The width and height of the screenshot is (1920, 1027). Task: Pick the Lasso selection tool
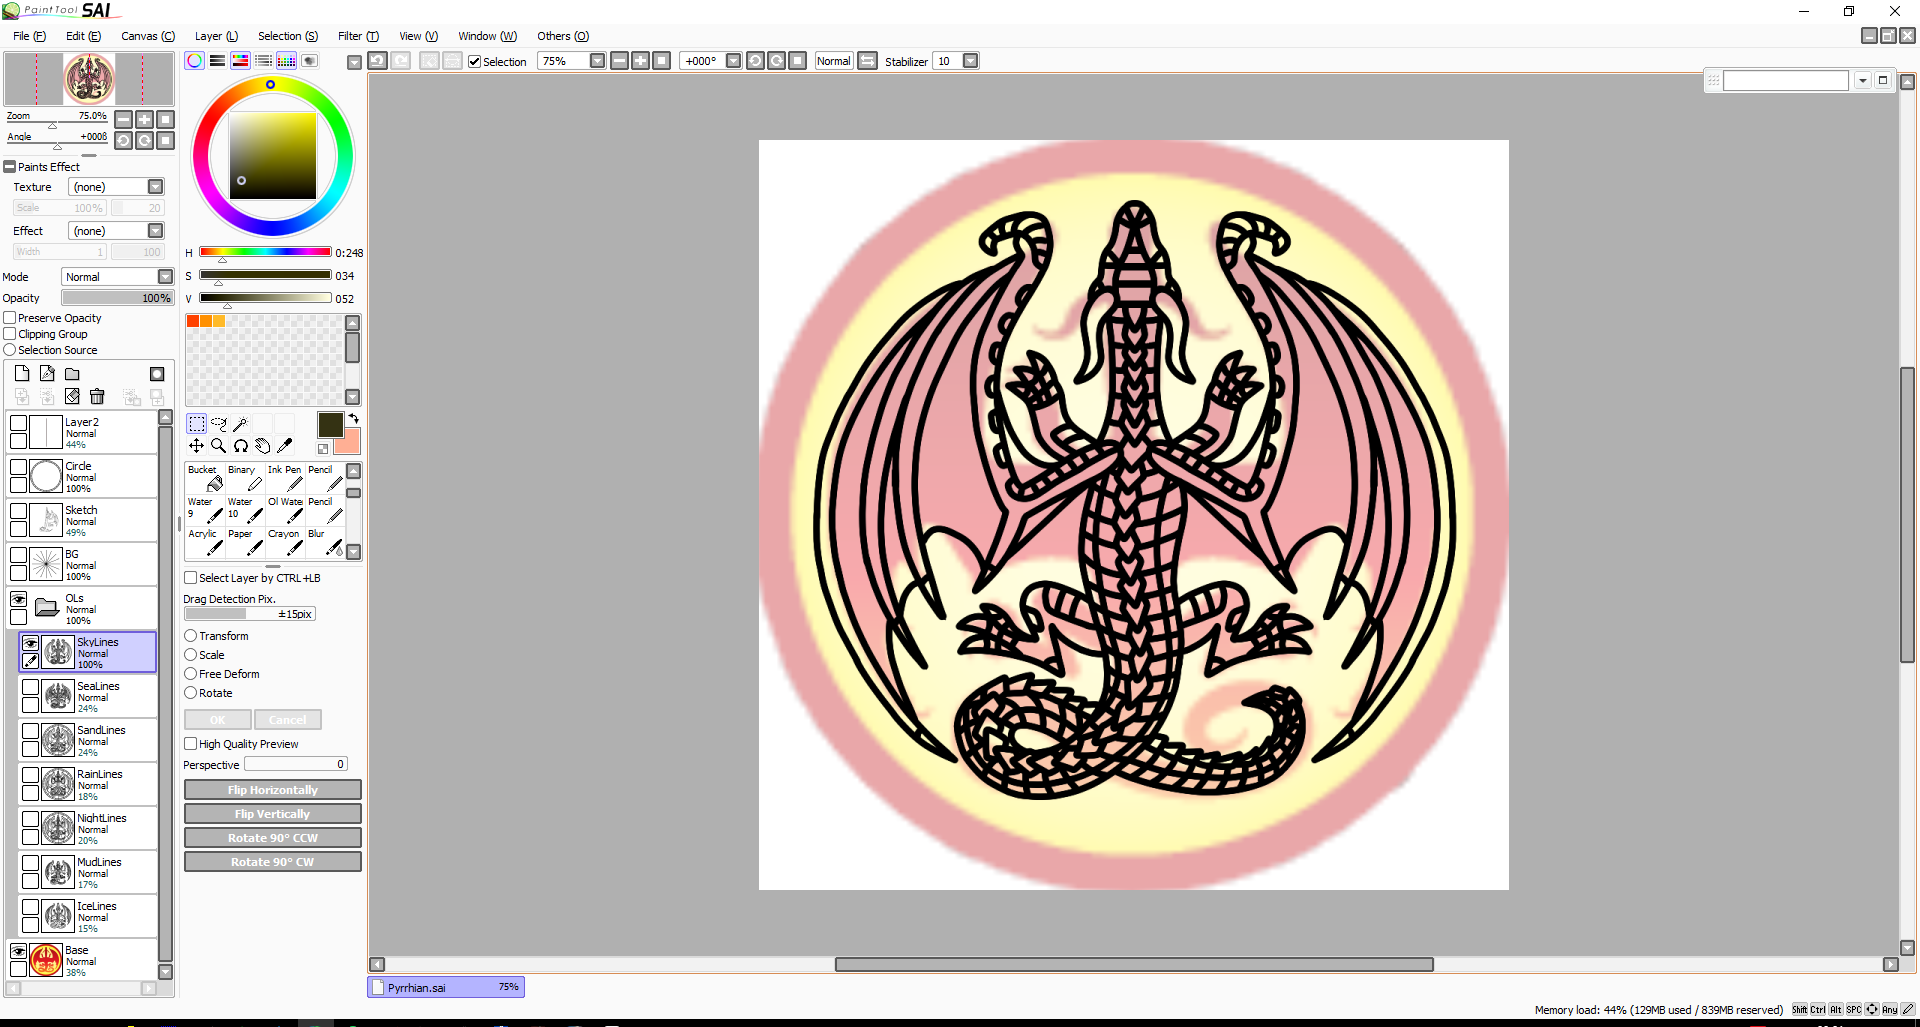[218, 424]
